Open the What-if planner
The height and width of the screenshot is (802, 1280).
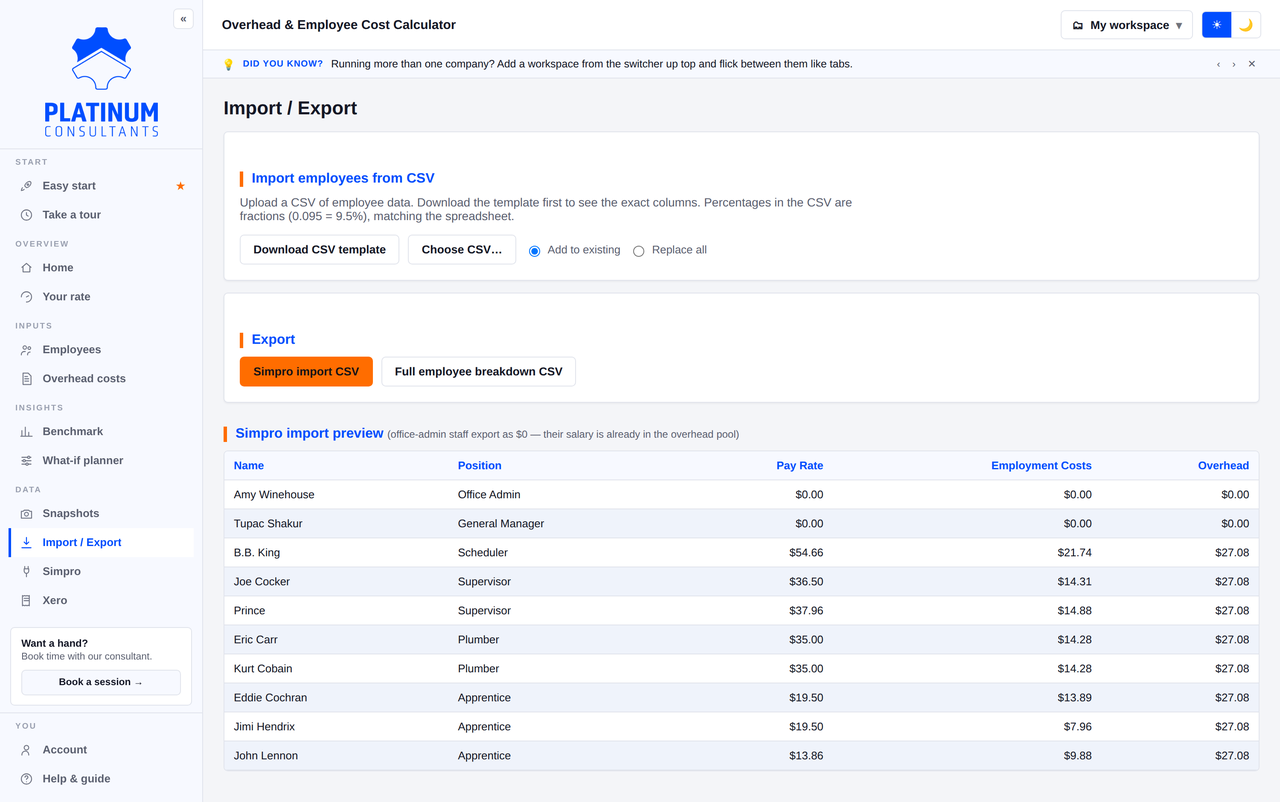pyautogui.click(x=101, y=461)
